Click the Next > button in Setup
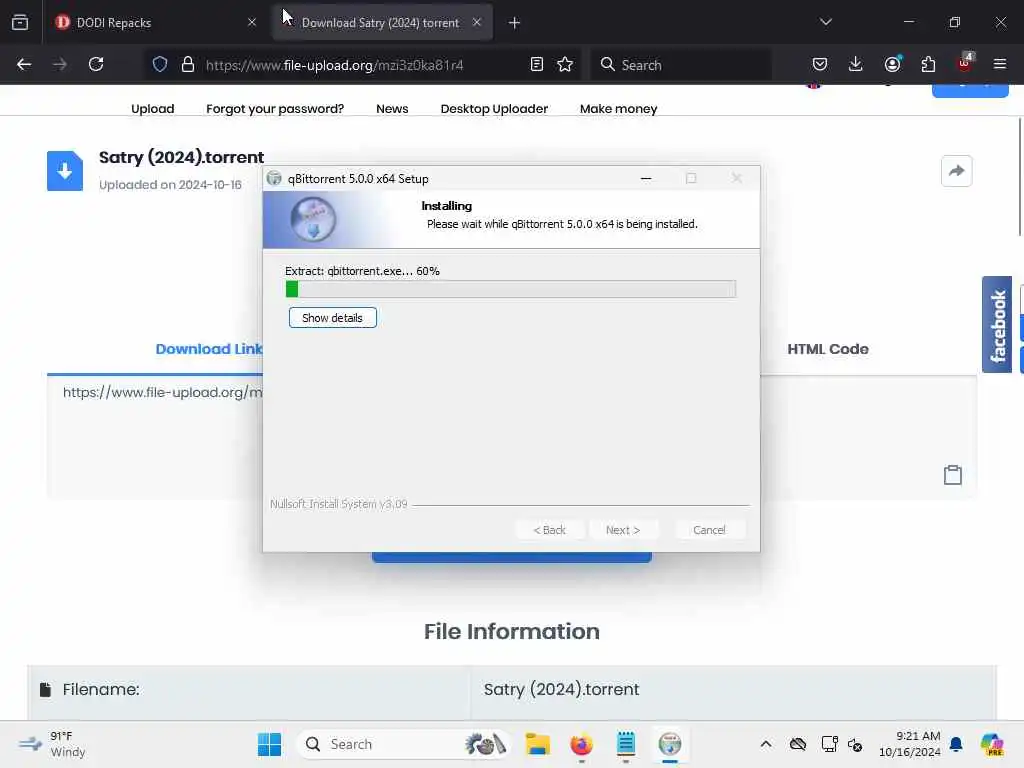 click(623, 530)
